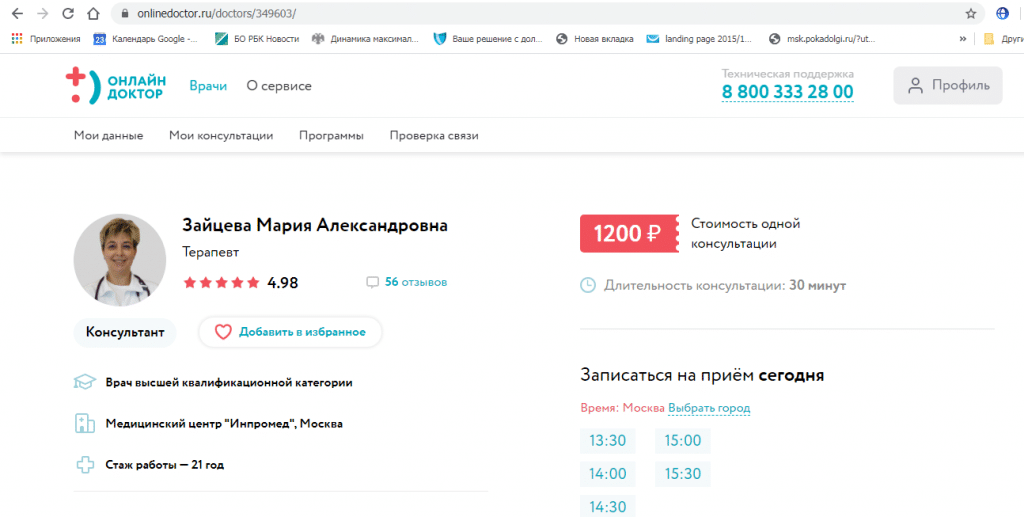Switch to Мои консультации tab

(x=221, y=136)
